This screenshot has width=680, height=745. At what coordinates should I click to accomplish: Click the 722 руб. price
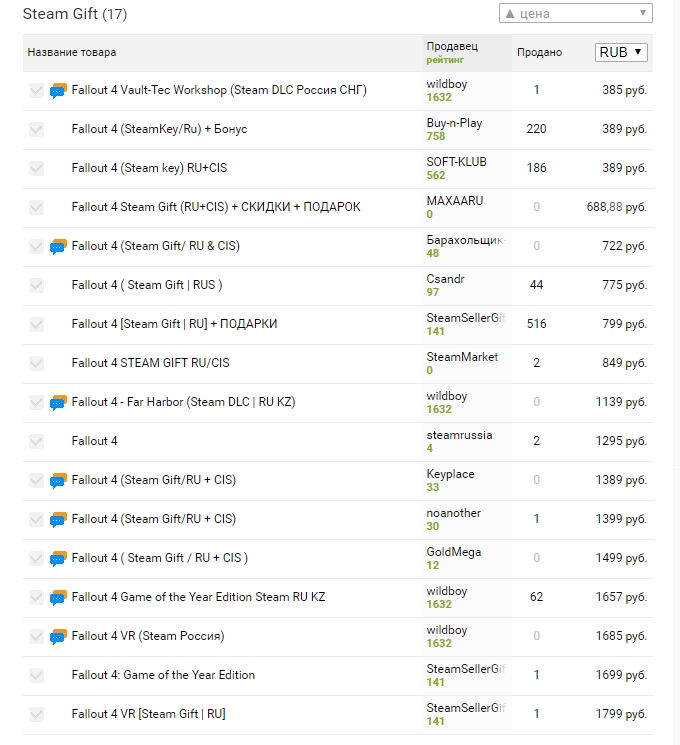(624, 246)
